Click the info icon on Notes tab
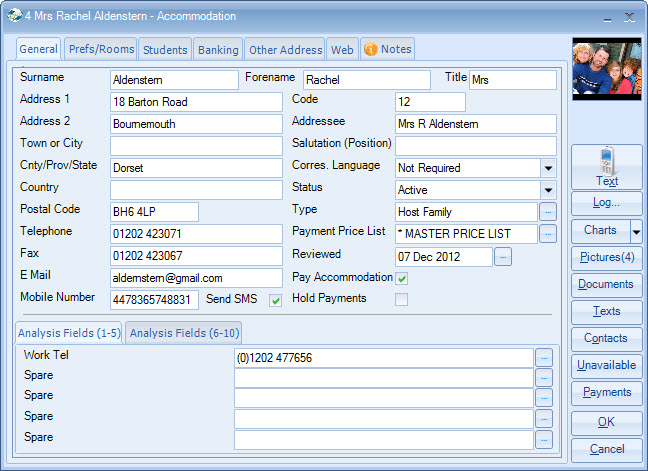Image resolution: width=648 pixels, height=471 pixels. (371, 49)
